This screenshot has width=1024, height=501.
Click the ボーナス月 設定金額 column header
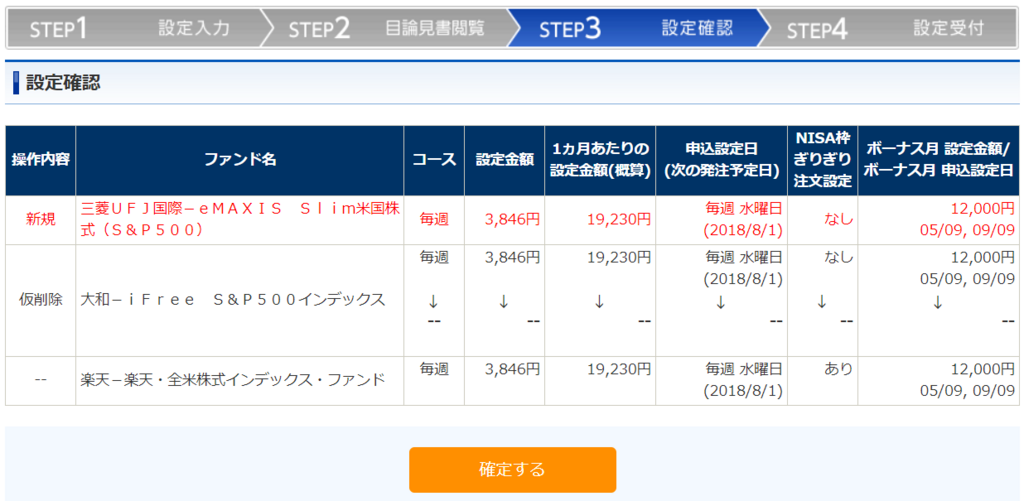[x=939, y=161]
